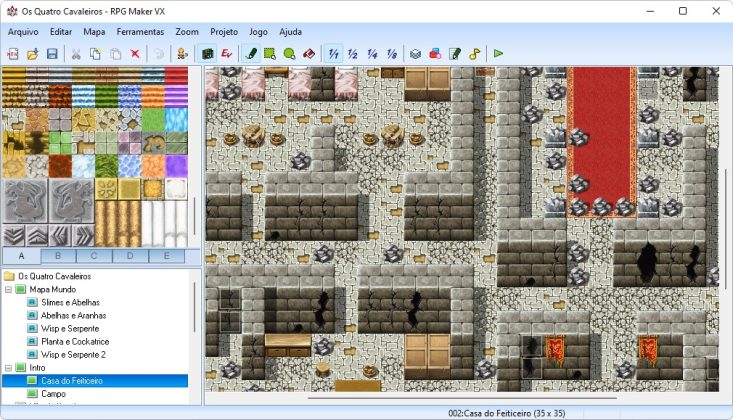Set map zoom to 1/4 scale

point(372,54)
